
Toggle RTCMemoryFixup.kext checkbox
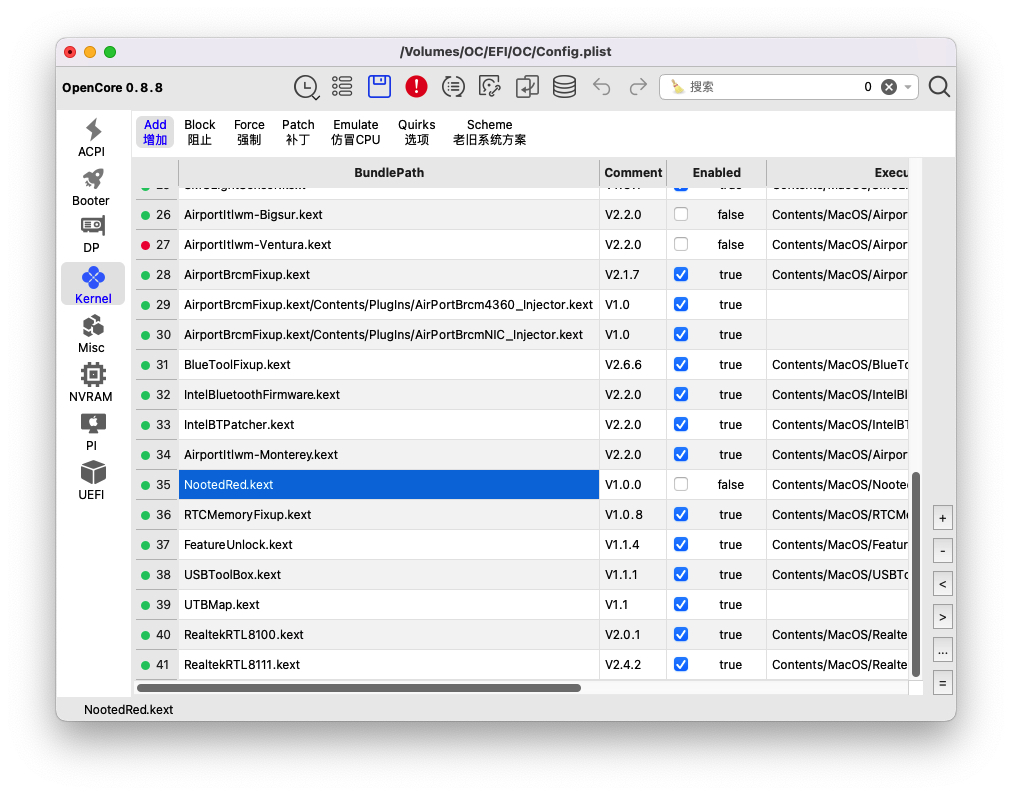click(x=681, y=514)
